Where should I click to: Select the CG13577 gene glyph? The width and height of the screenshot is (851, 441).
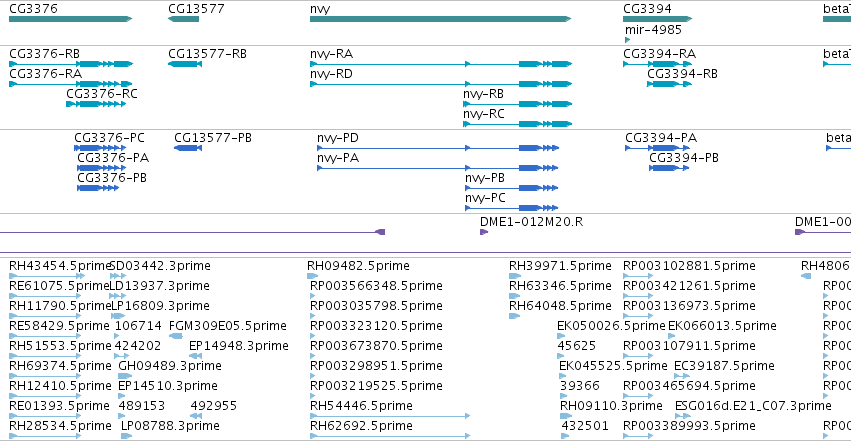pyautogui.click(x=183, y=19)
